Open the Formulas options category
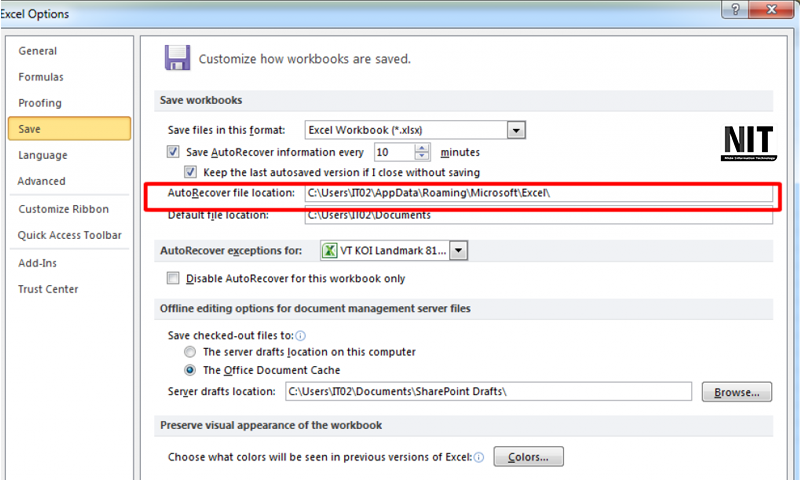Viewport: 800px width, 480px height. tap(41, 77)
